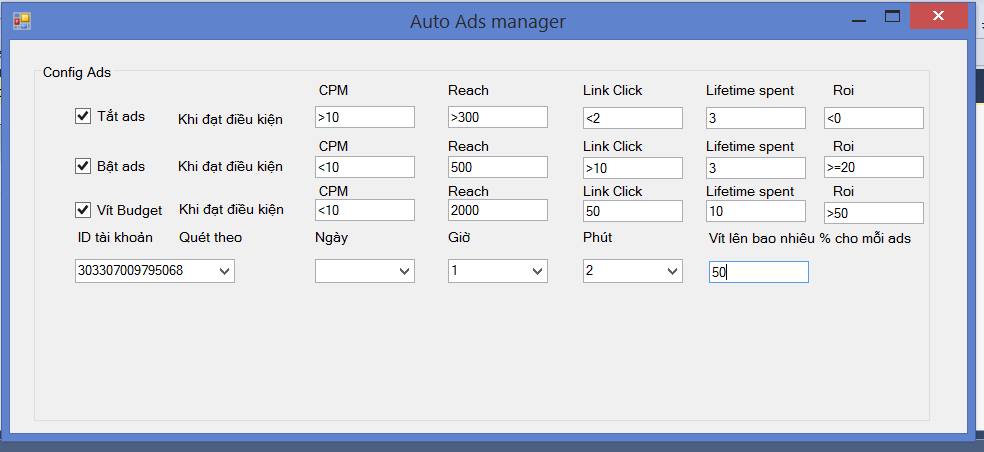Open the ID tài khoản account dropdown

223,271
